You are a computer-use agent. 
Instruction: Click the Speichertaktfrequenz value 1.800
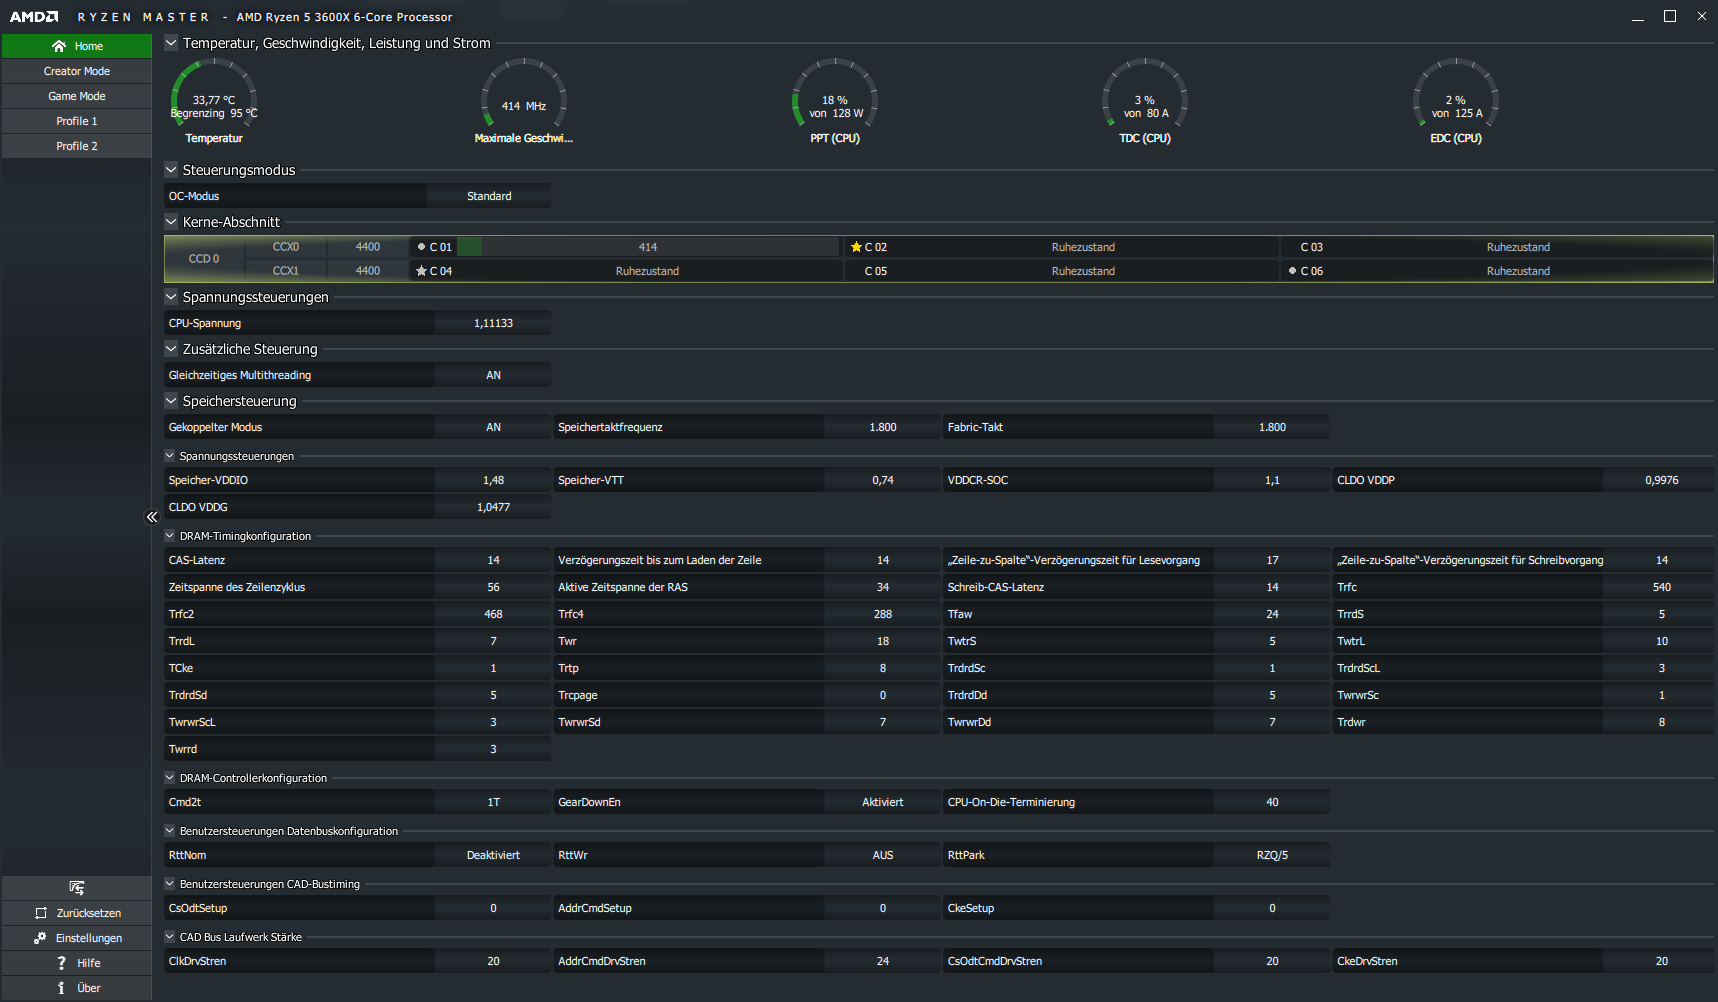click(x=883, y=427)
